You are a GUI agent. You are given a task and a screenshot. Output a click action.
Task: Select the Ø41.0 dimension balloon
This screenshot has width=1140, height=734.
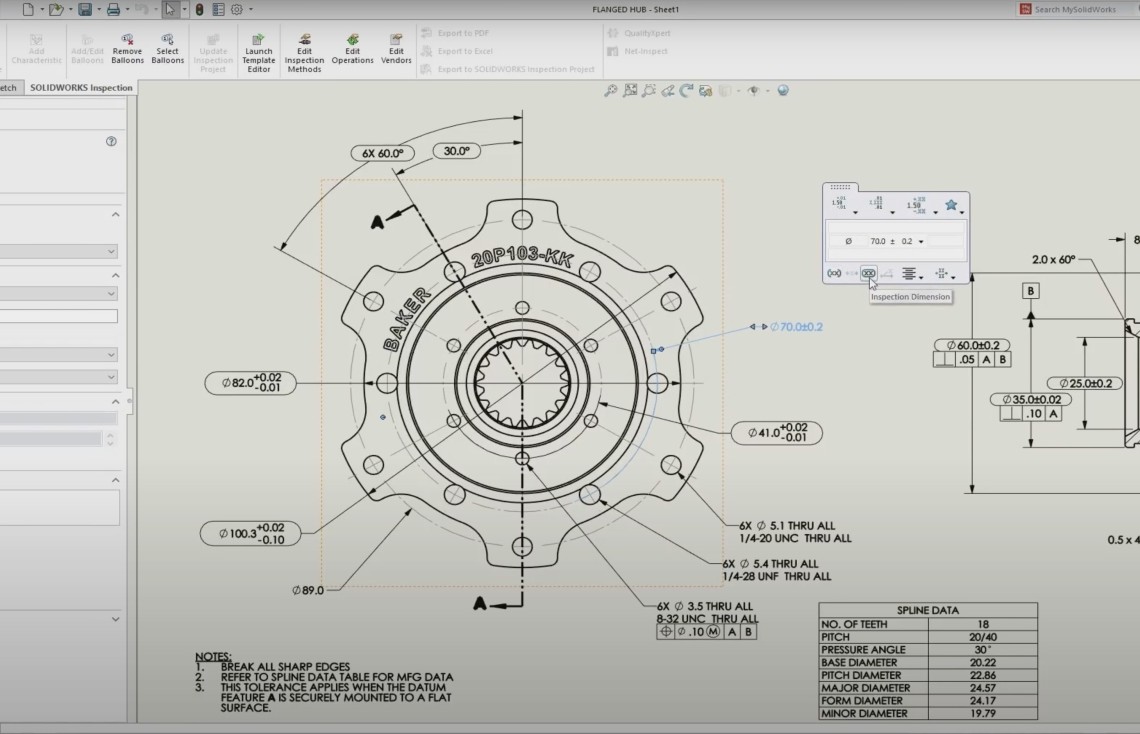(x=777, y=433)
